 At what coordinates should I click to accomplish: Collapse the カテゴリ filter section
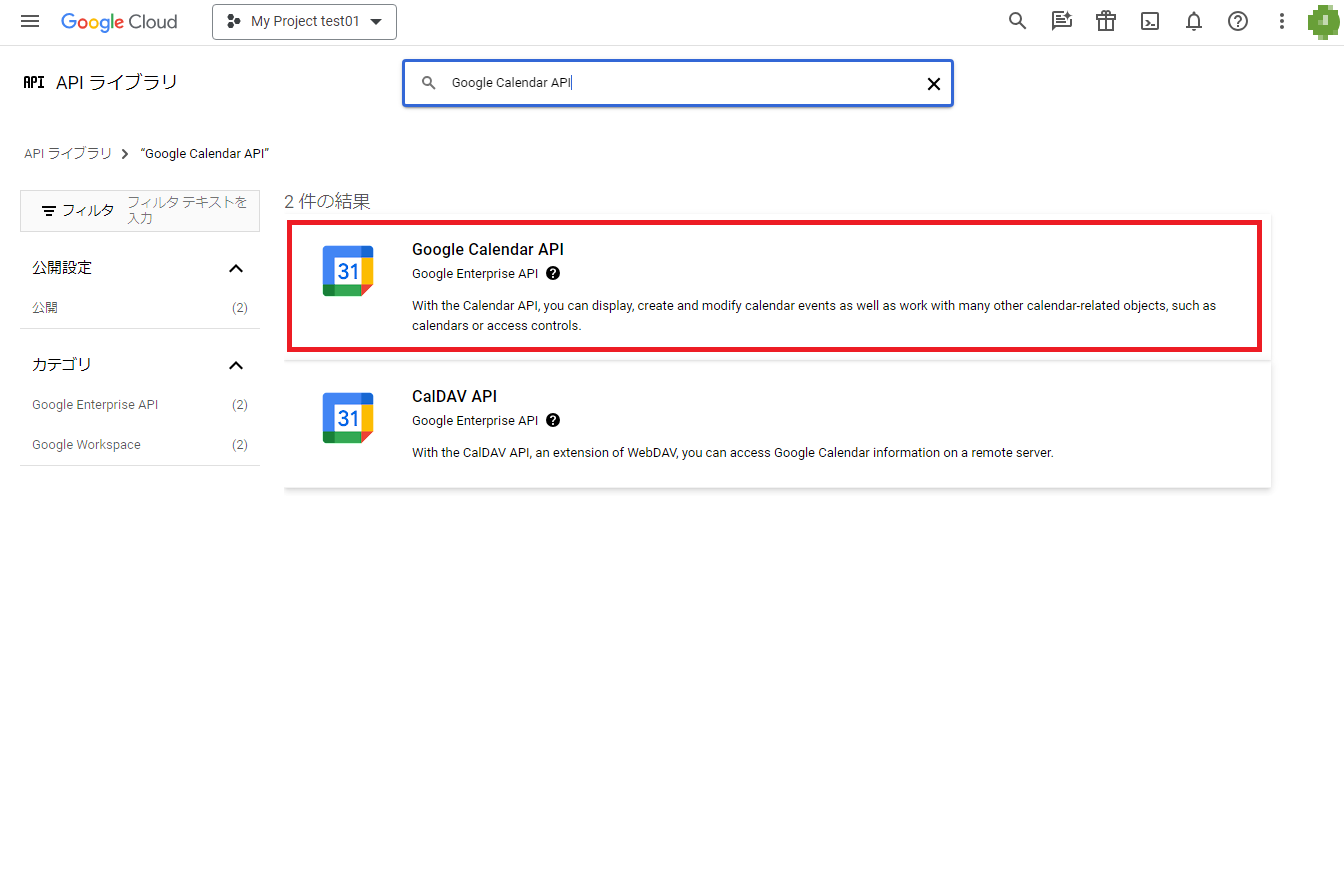point(236,365)
